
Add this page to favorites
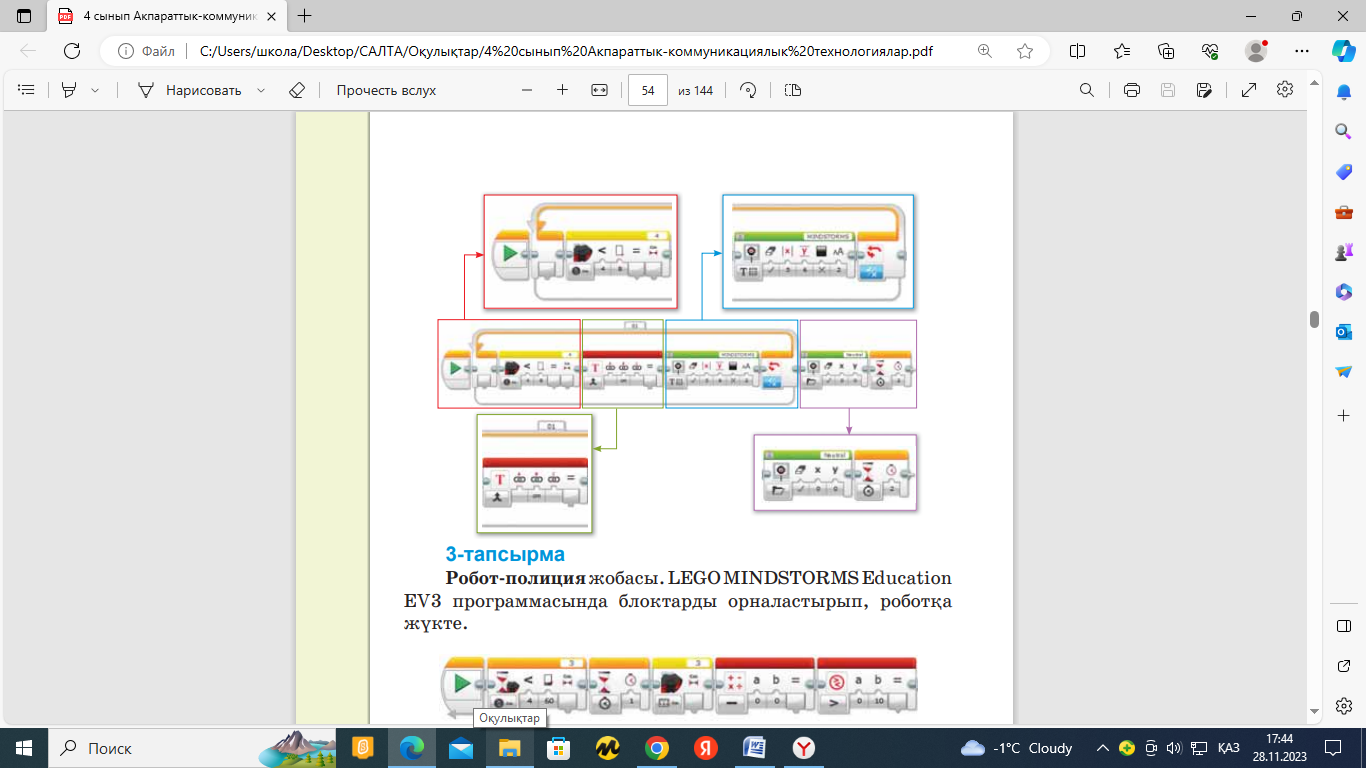(x=1025, y=51)
